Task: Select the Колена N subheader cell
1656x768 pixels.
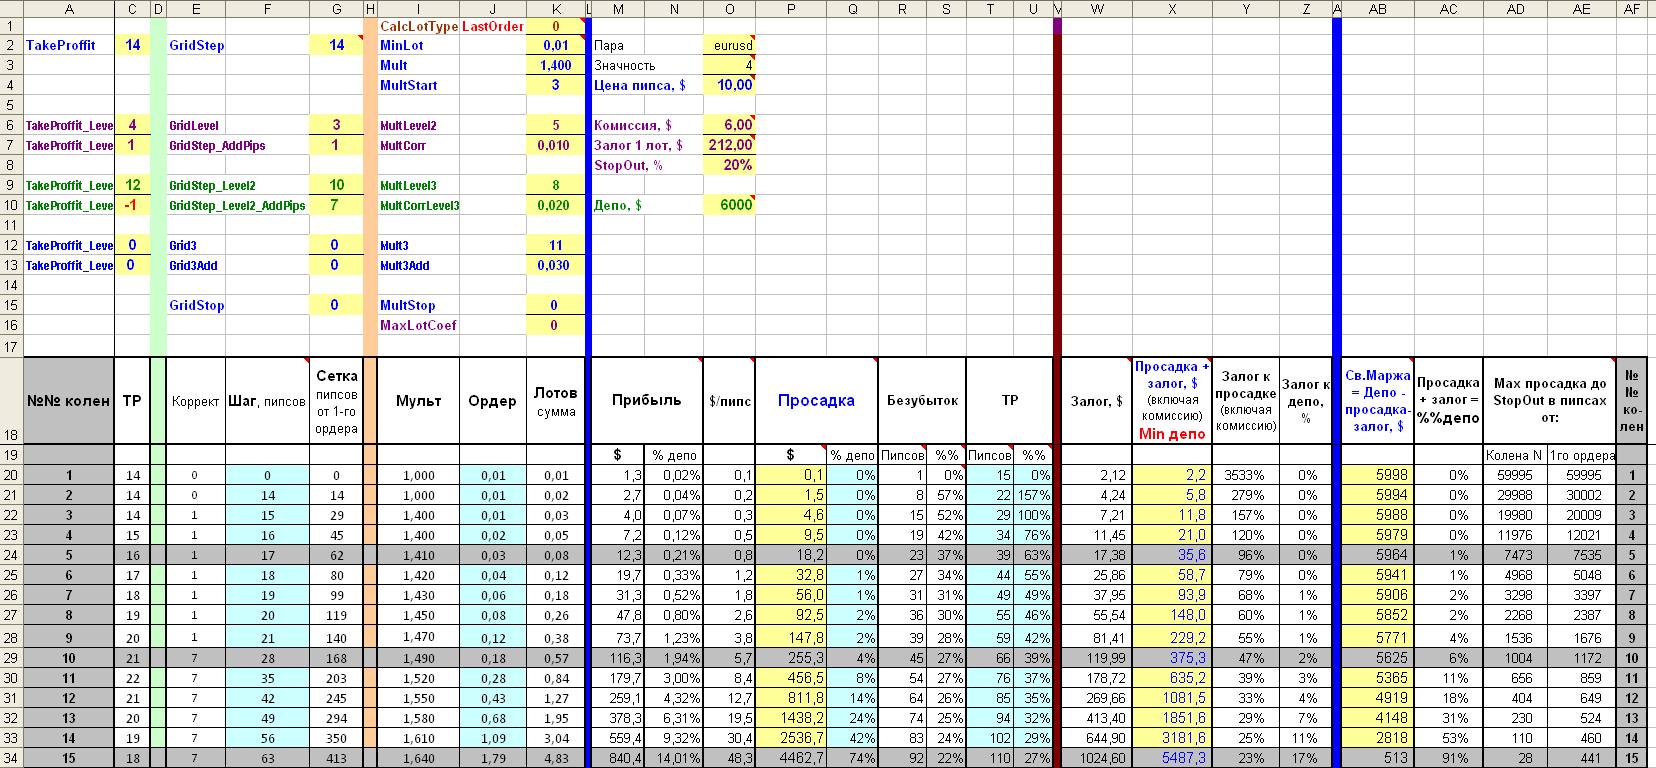Action: point(1515,455)
